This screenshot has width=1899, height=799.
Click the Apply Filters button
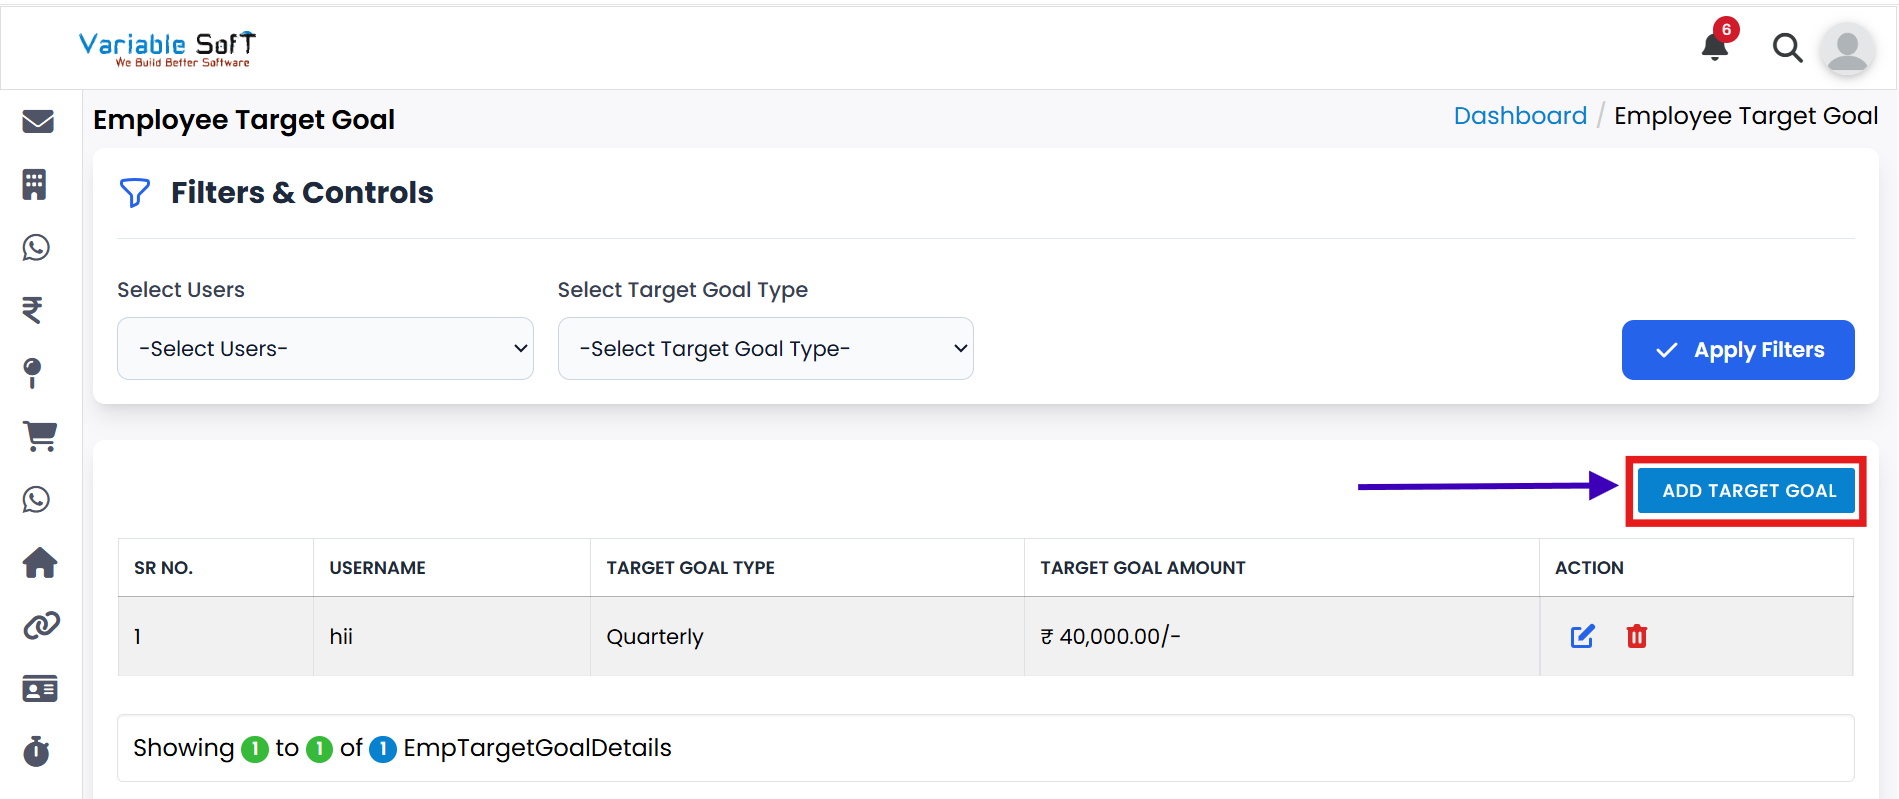pyautogui.click(x=1737, y=350)
